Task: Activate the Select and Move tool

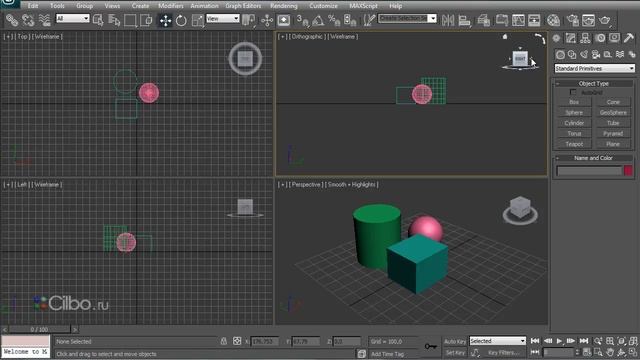Action: [165, 20]
